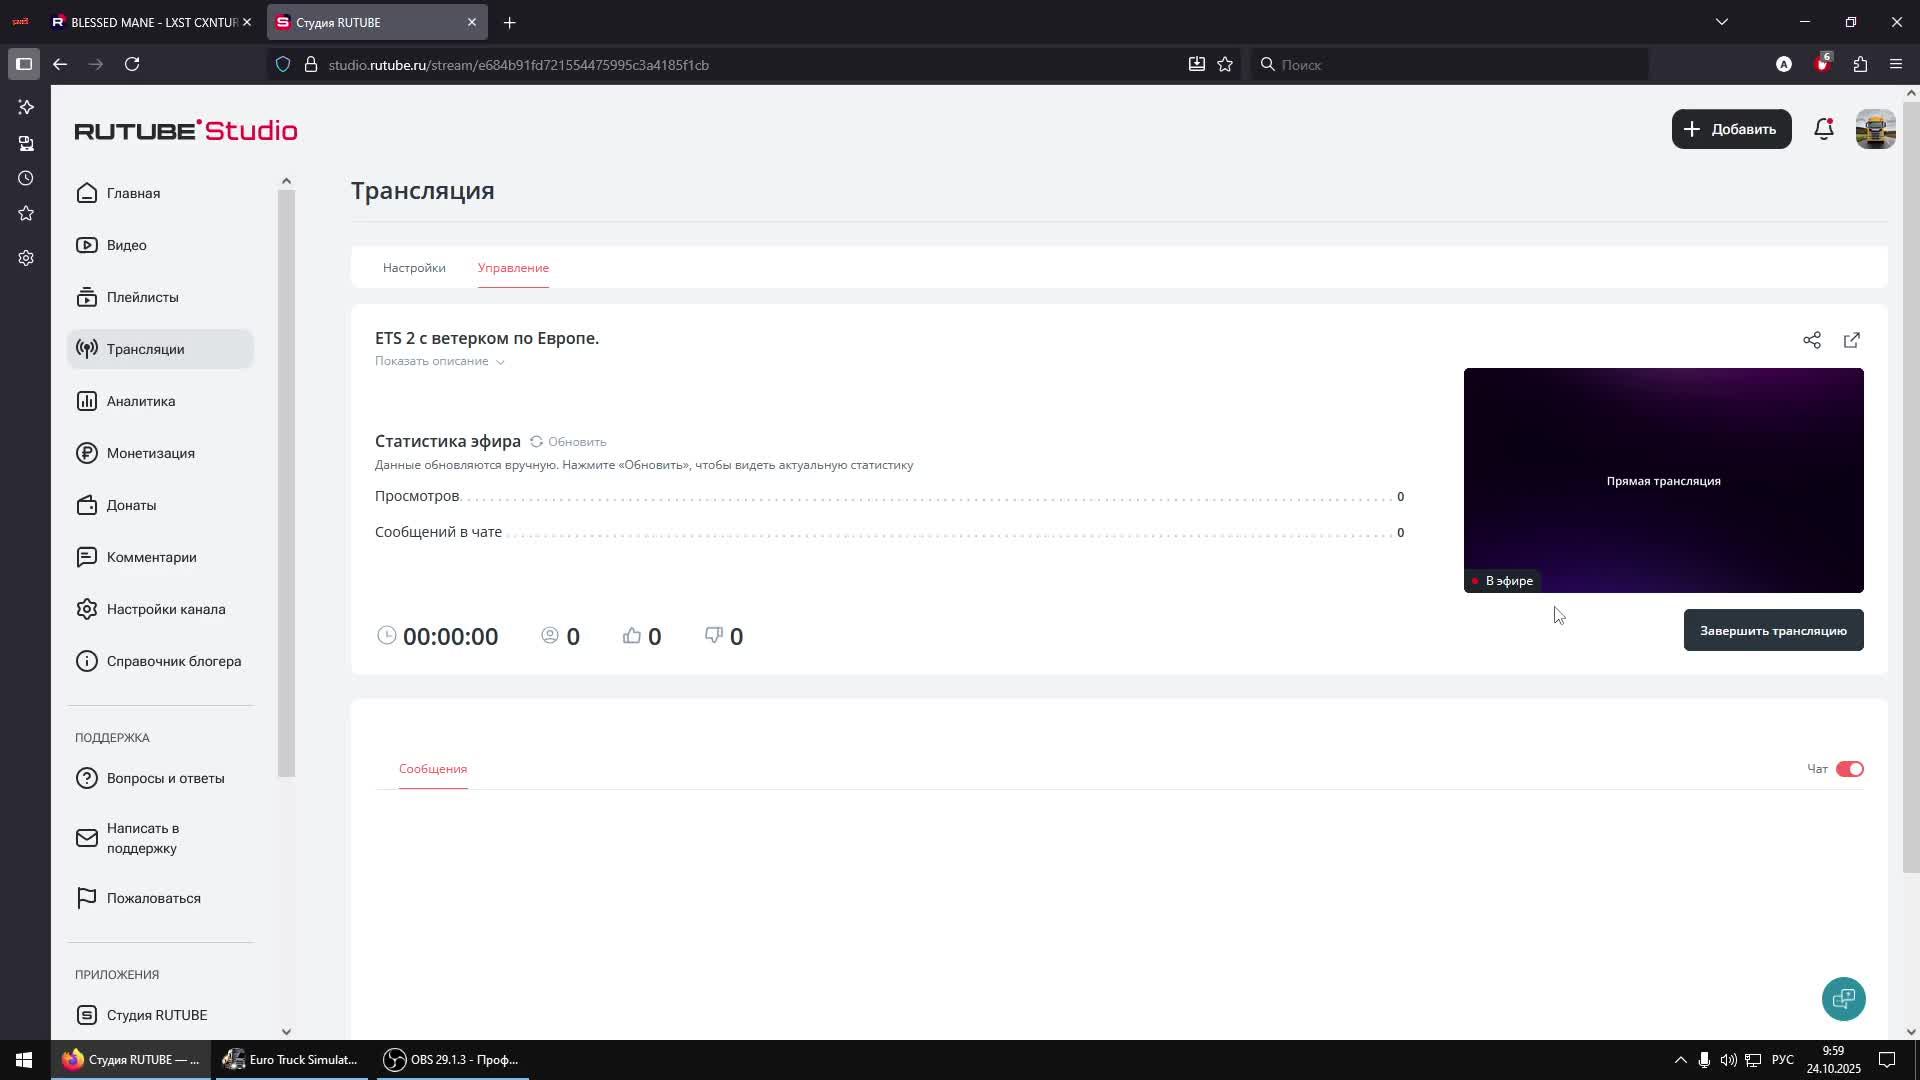Switch to OBS in the taskbar

pyautogui.click(x=452, y=1060)
